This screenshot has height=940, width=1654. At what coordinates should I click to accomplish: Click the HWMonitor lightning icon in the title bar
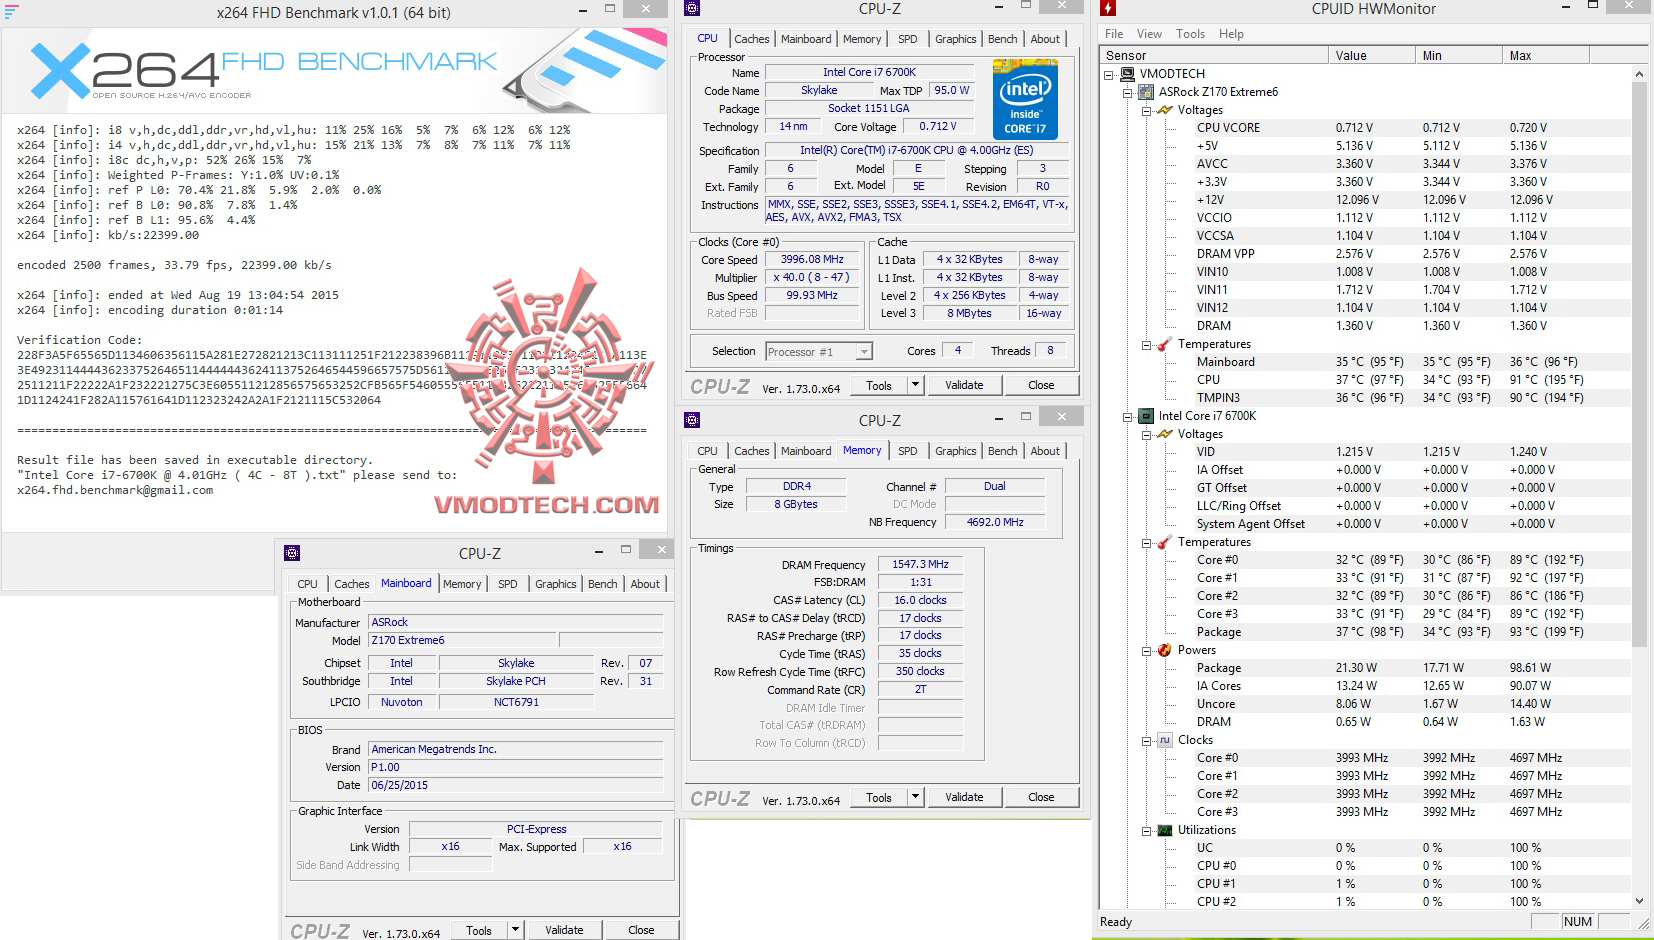tap(1107, 9)
